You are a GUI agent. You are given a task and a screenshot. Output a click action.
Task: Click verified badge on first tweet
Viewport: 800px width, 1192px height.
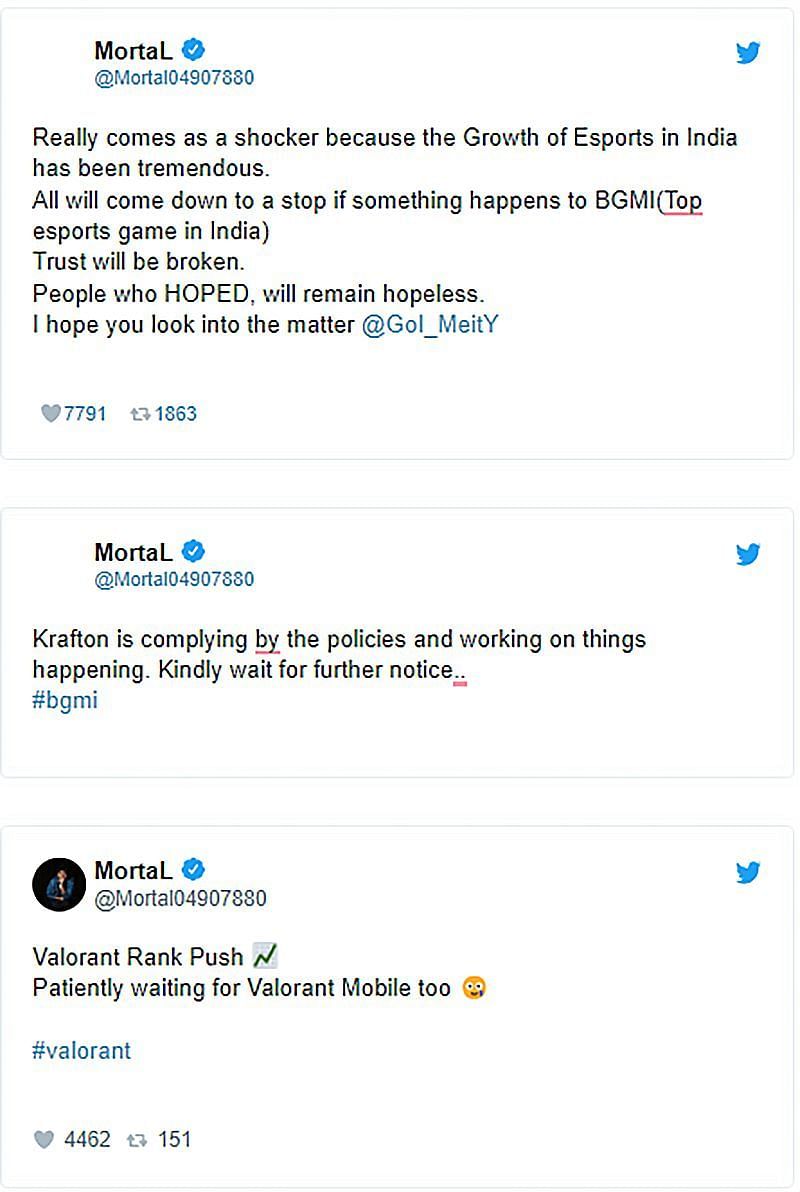point(193,49)
